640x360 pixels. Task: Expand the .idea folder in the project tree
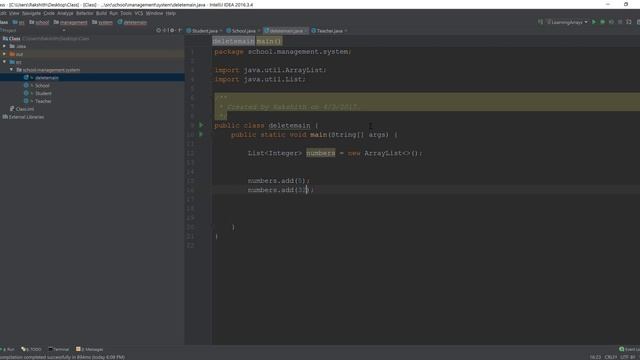4,46
